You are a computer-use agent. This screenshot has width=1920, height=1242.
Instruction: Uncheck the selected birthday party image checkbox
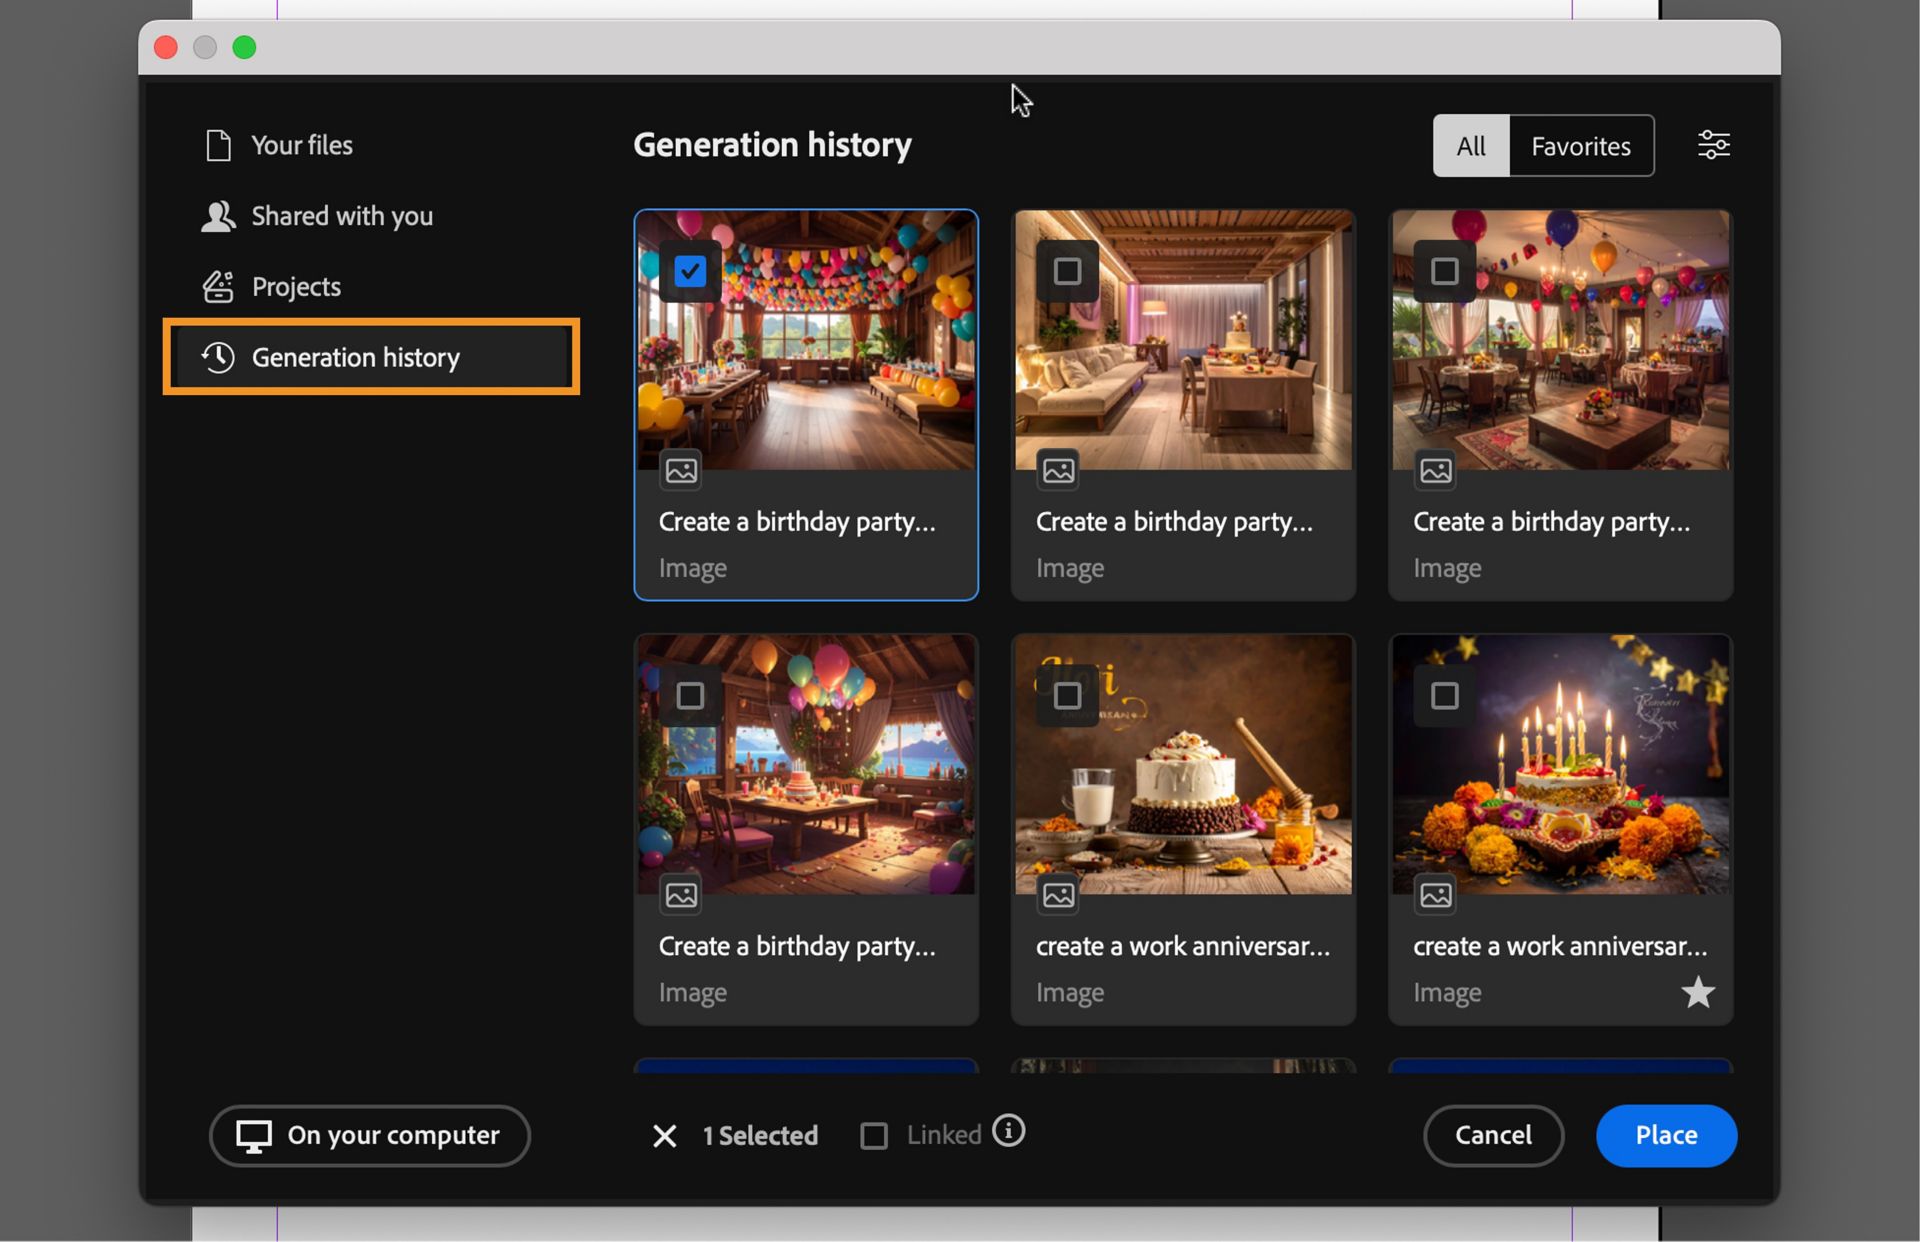pos(690,271)
